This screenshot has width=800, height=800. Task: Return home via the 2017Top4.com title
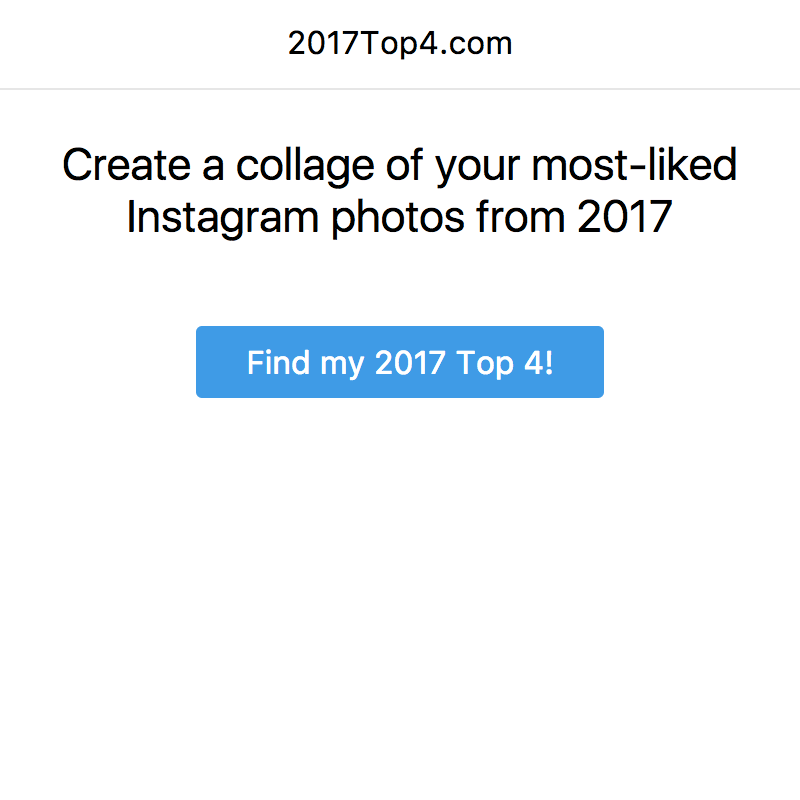[x=400, y=42]
